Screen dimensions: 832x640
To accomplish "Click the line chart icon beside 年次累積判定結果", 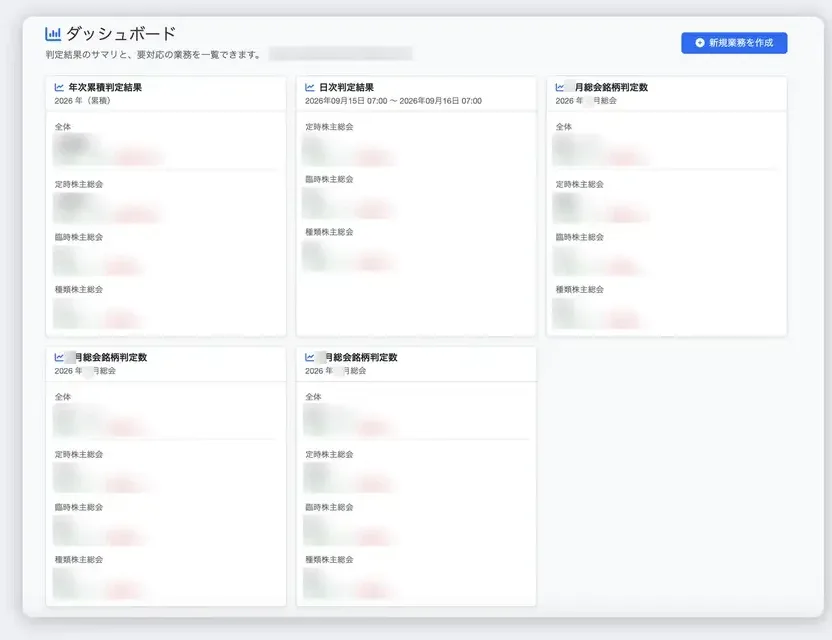I will pyautogui.click(x=59, y=87).
